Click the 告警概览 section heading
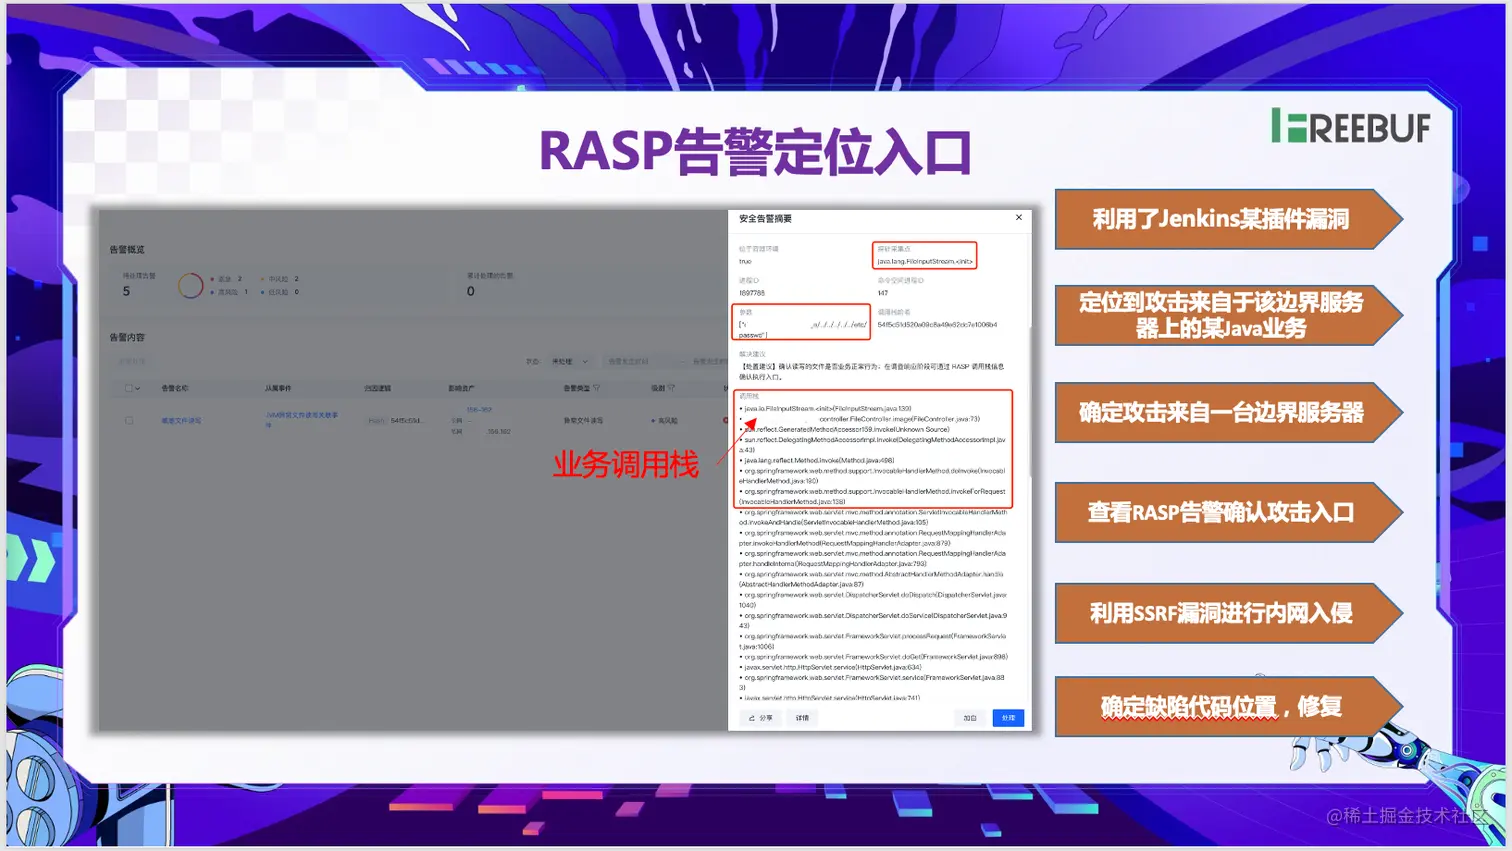Image resolution: width=1512 pixels, height=851 pixels. tap(127, 249)
